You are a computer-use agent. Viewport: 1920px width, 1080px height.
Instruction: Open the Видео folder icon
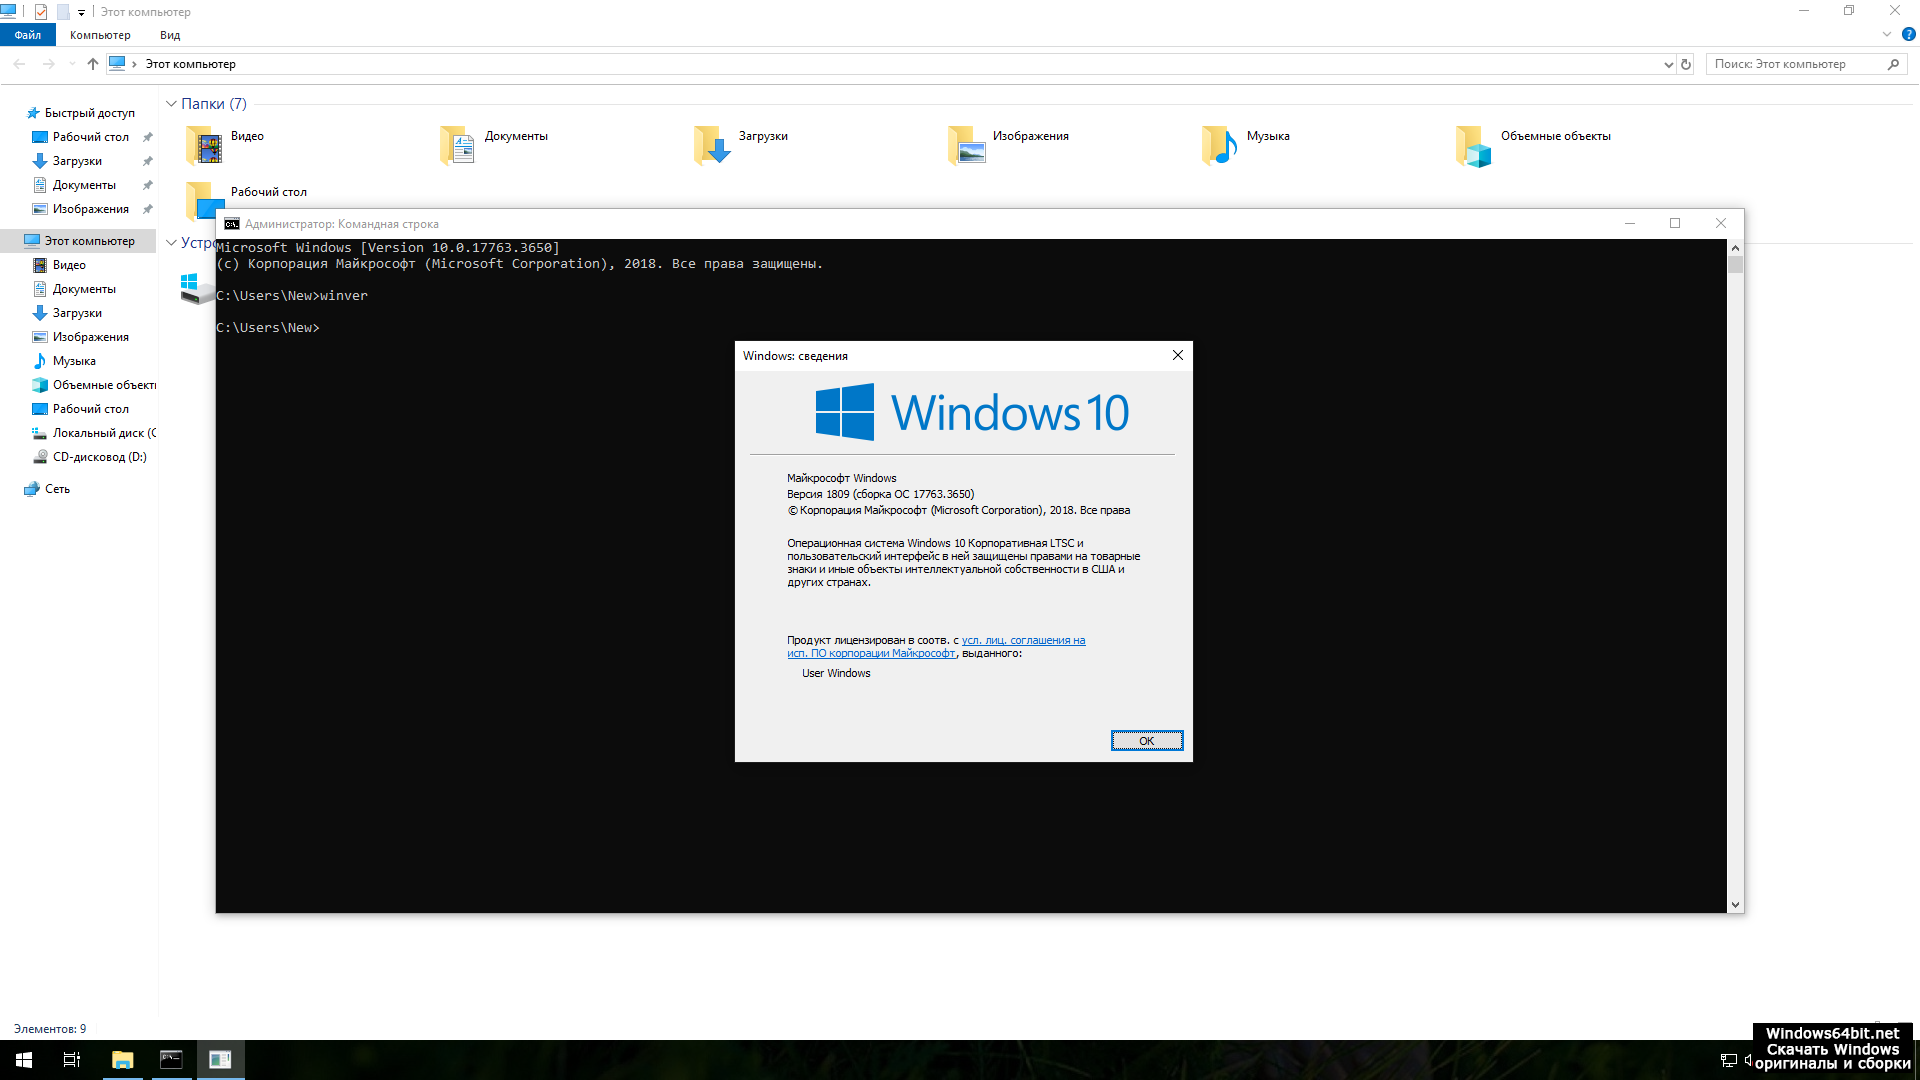click(x=205, y=146)
